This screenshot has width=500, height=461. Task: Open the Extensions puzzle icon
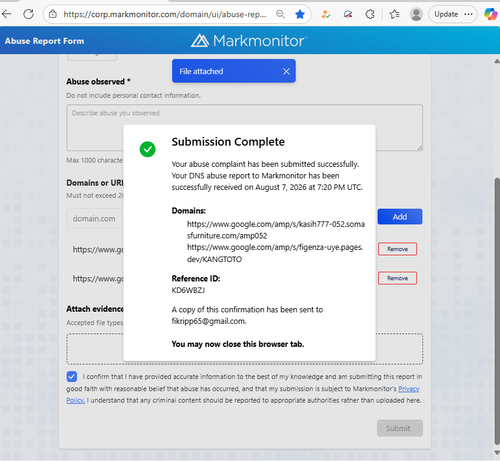pyautogui.click(x=370, y=14)
